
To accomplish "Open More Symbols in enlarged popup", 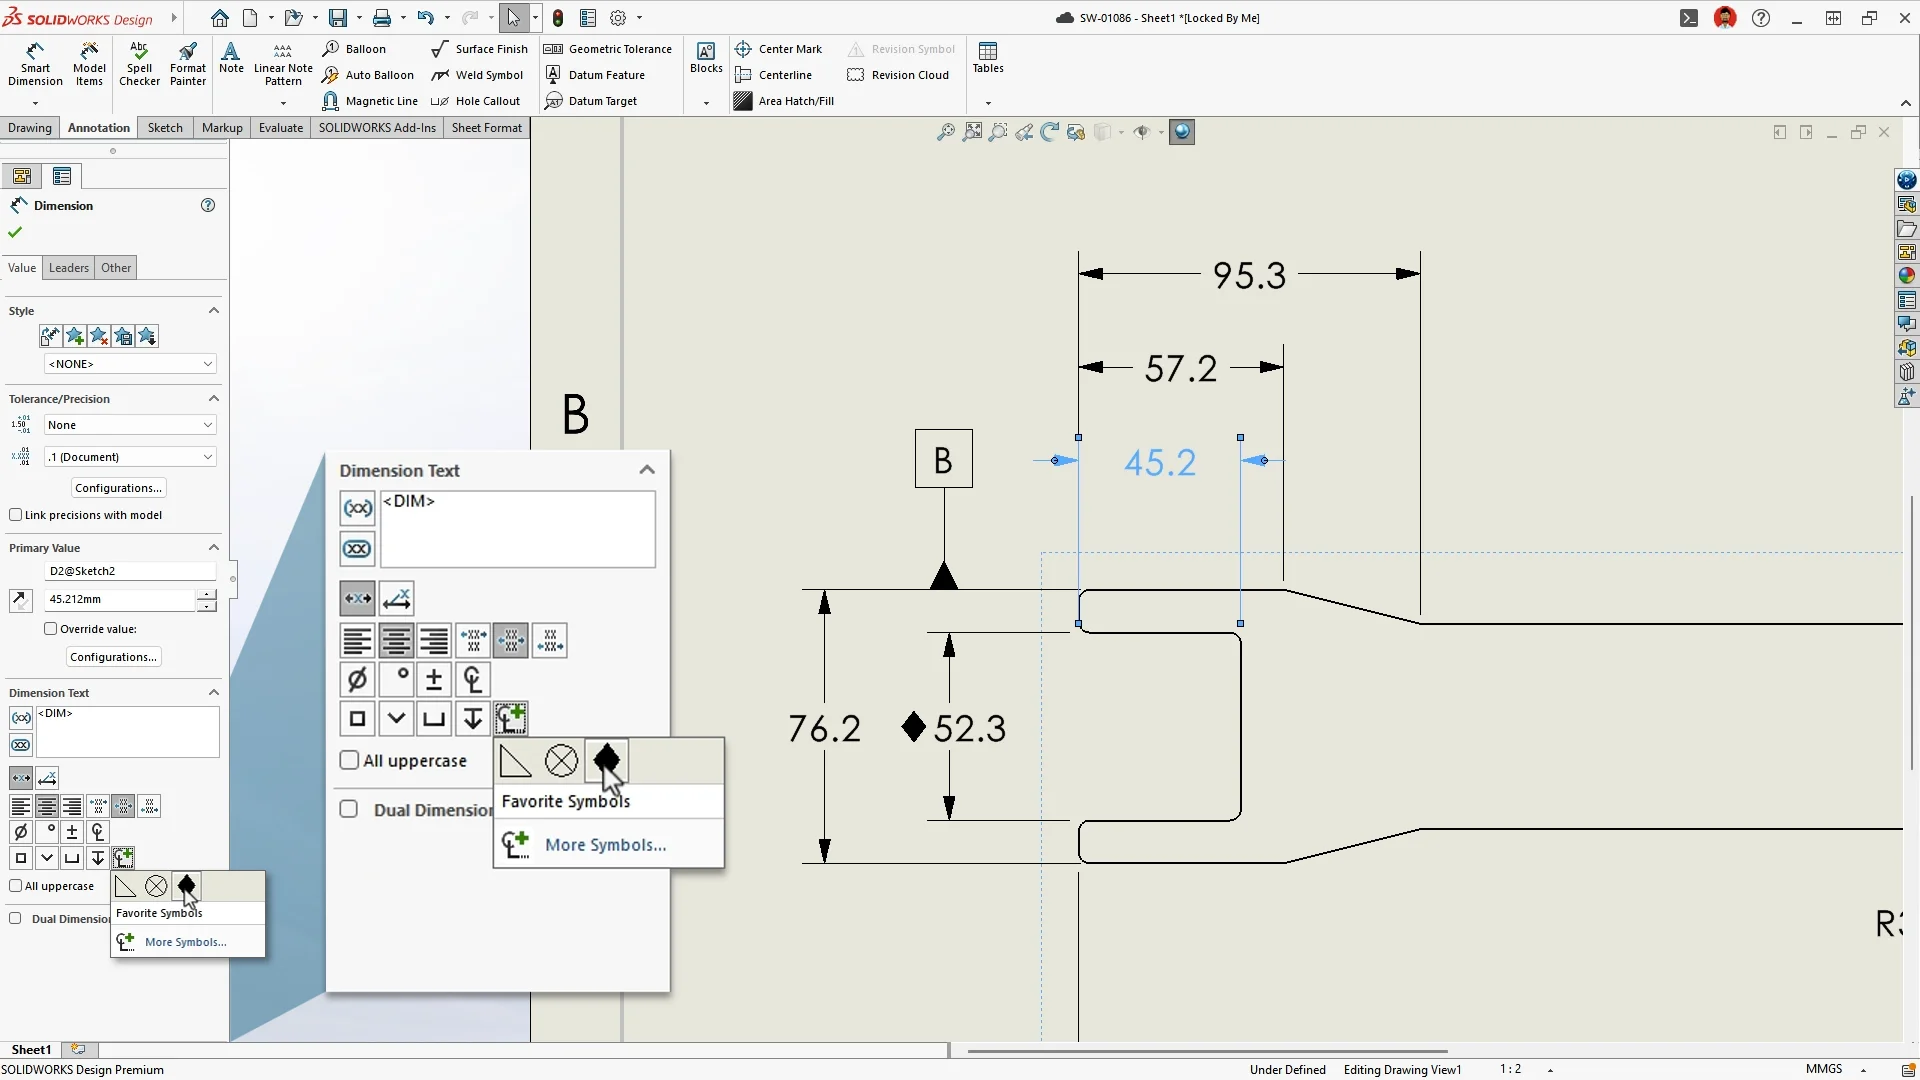I will [x=605, y=845].
